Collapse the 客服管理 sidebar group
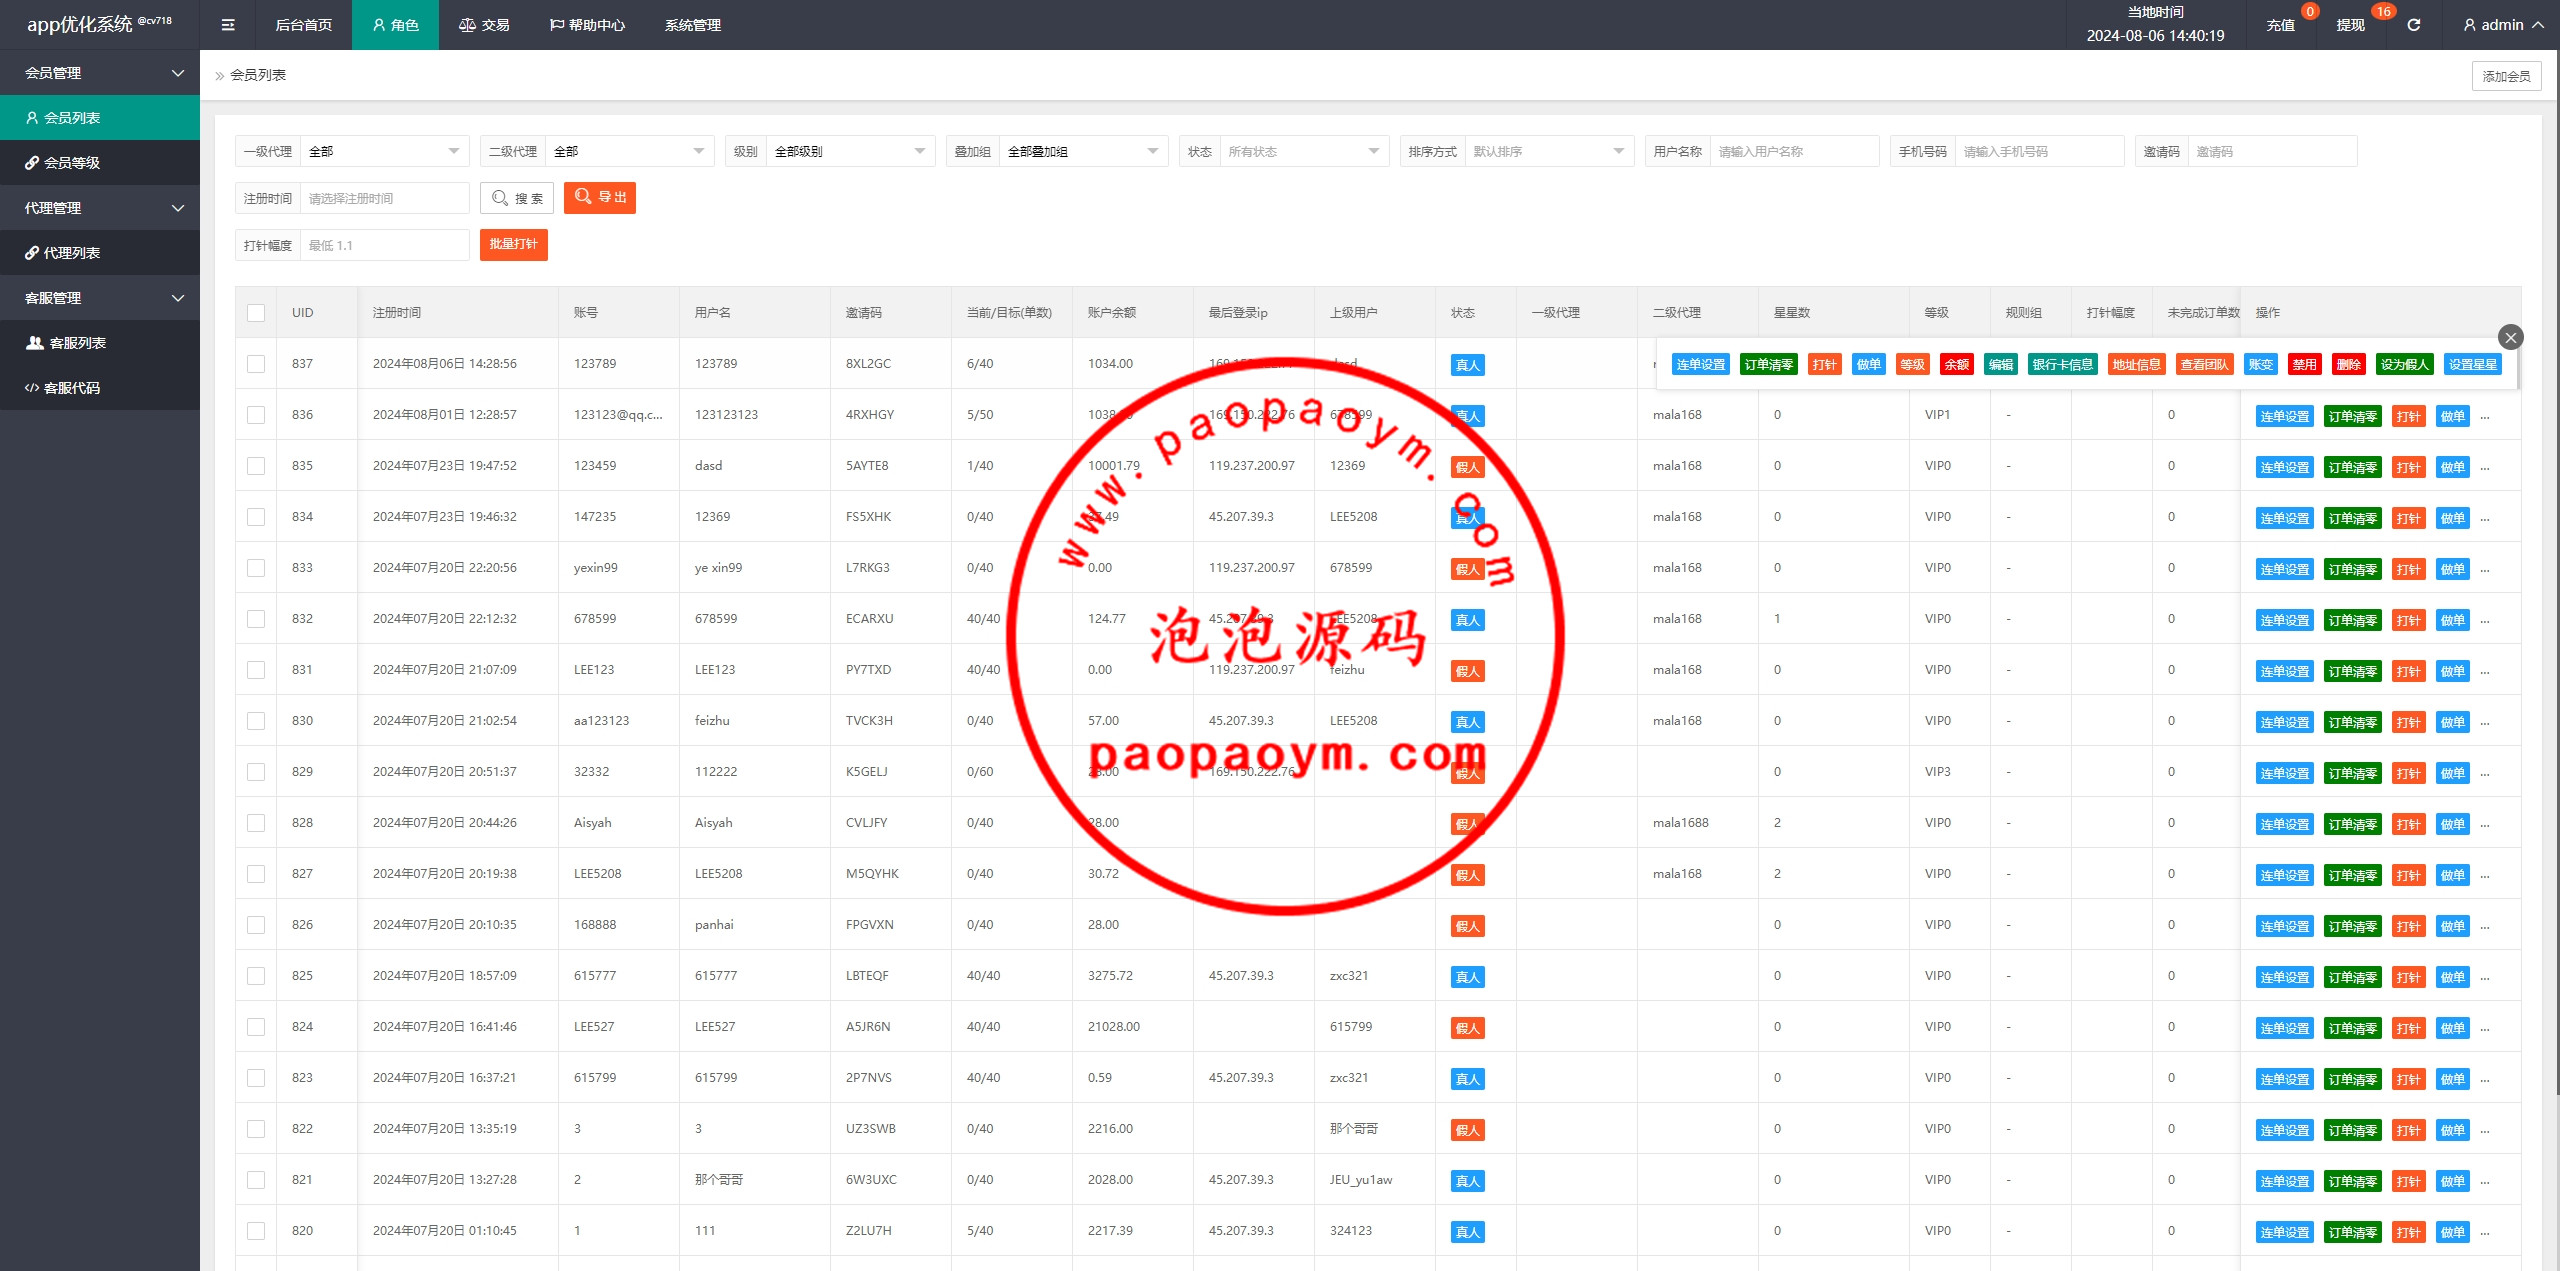This screenshot has height=1271, width=2560. (x=100, y=297)
